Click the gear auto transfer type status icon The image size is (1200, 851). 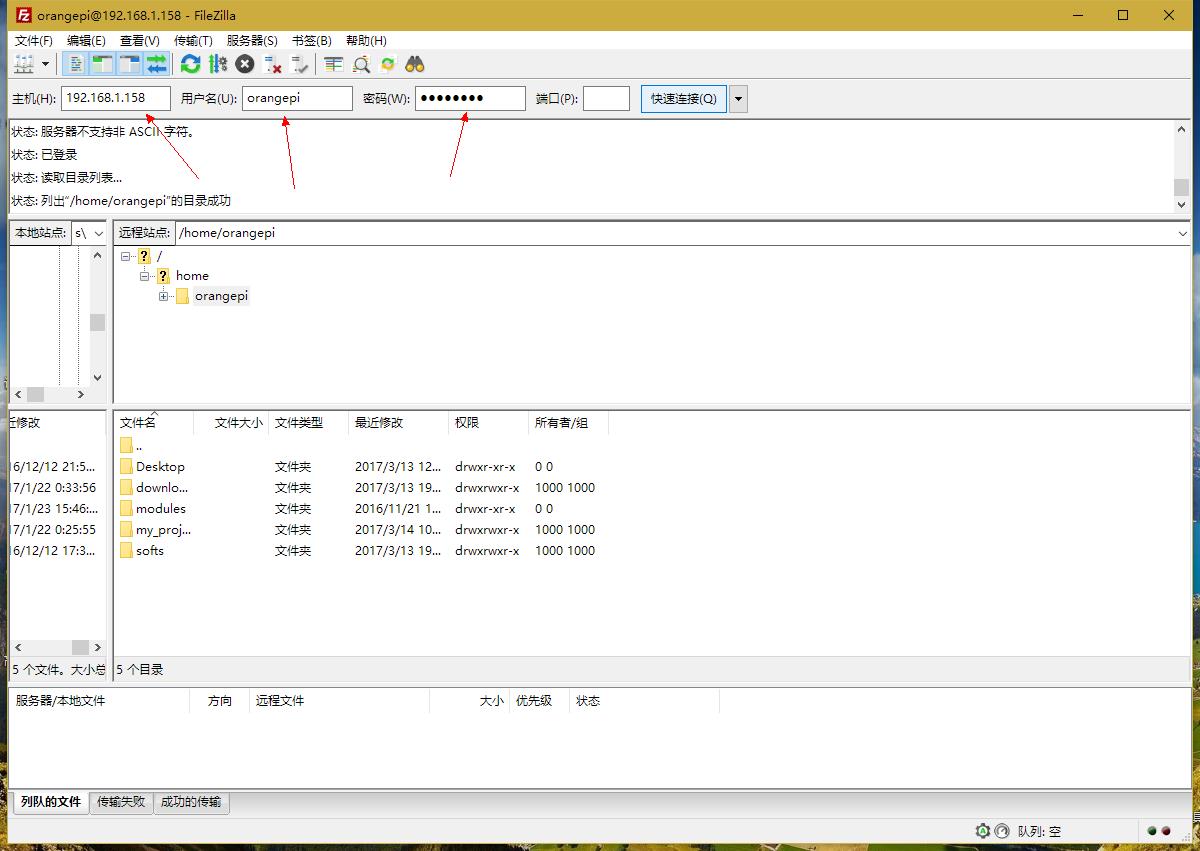point(983,831)
